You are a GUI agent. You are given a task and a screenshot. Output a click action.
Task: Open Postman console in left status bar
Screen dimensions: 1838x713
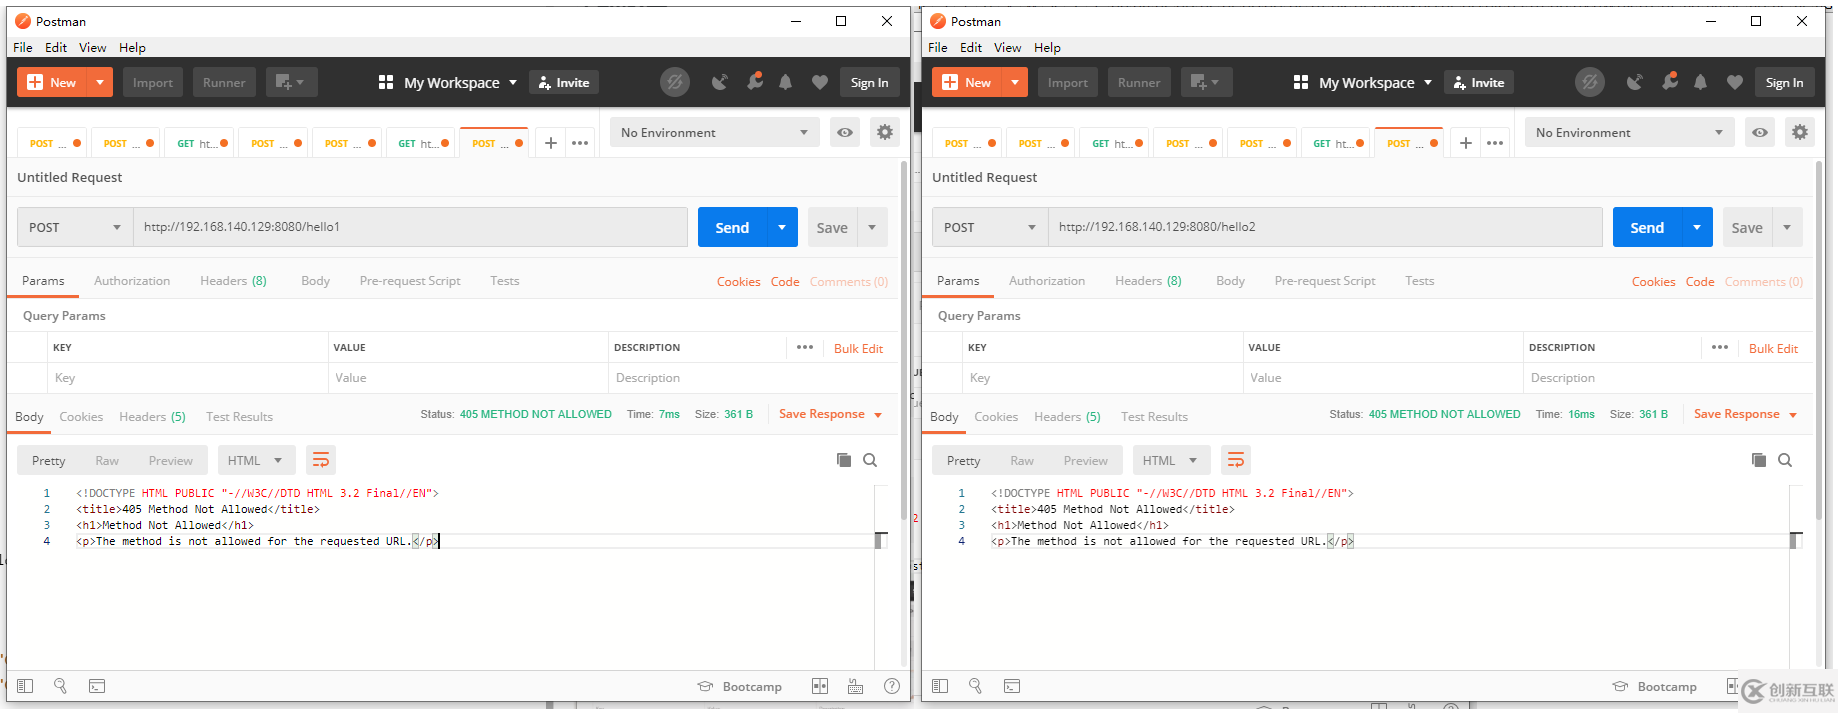coord(97,686)
